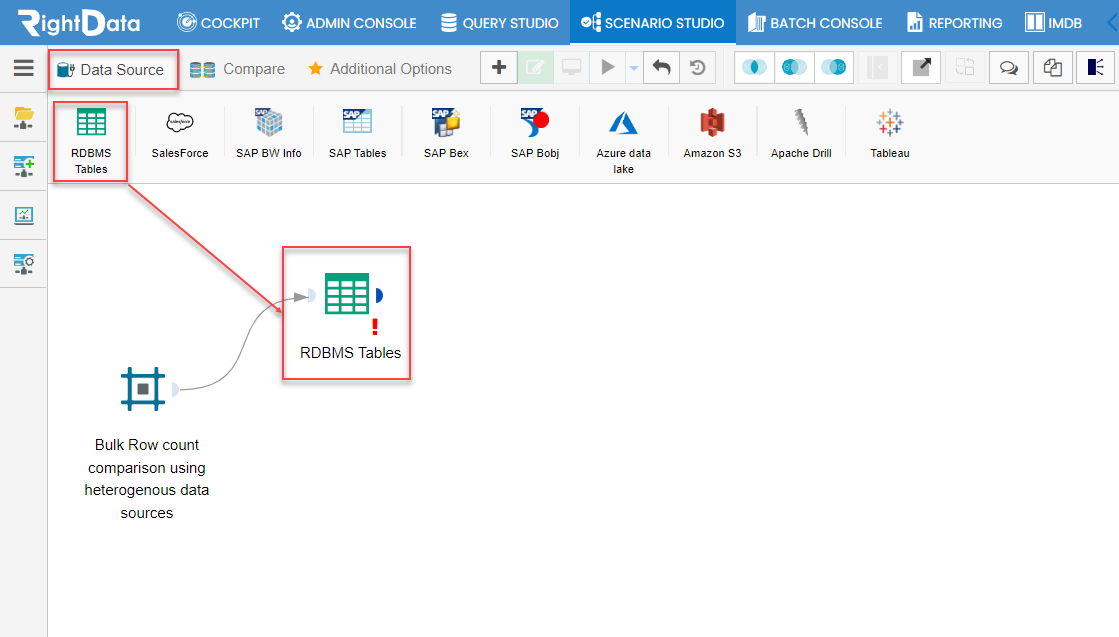This screenshot has width=1119, height=637.
Task: Click the output port of RDBMS Tables node
Action: click(x=379, y=295)
